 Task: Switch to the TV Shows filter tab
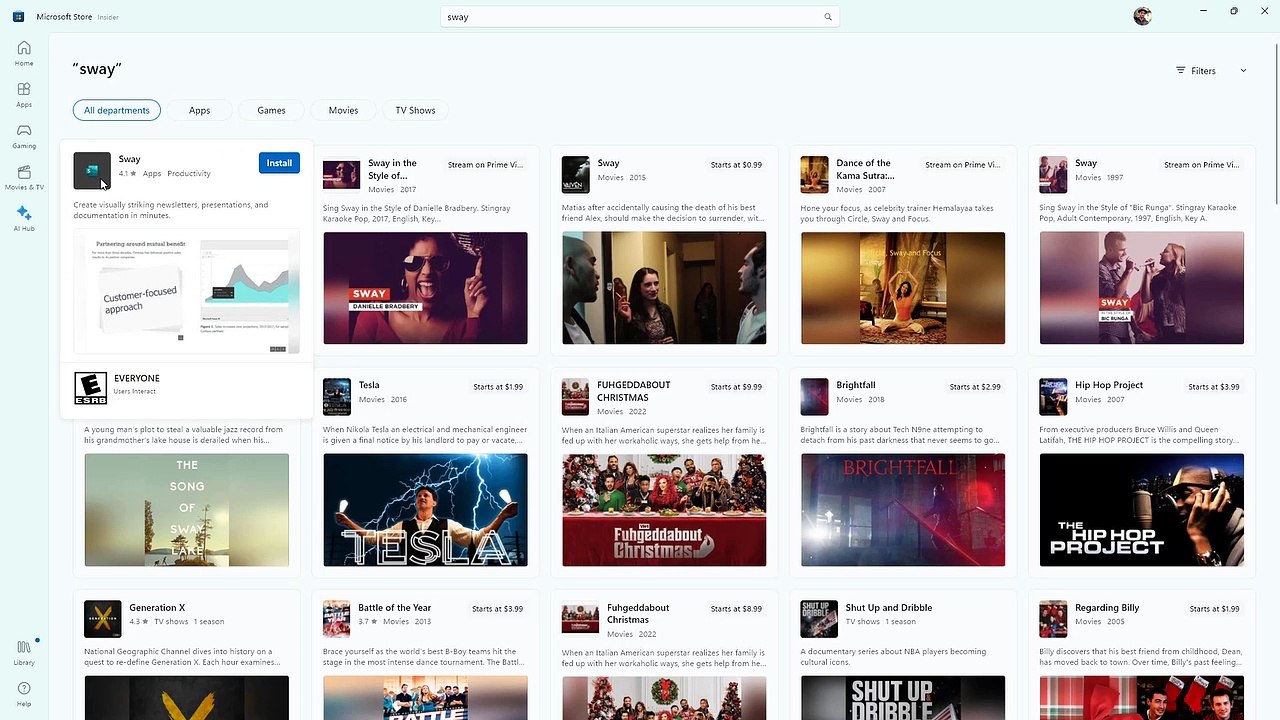[415, 110]
